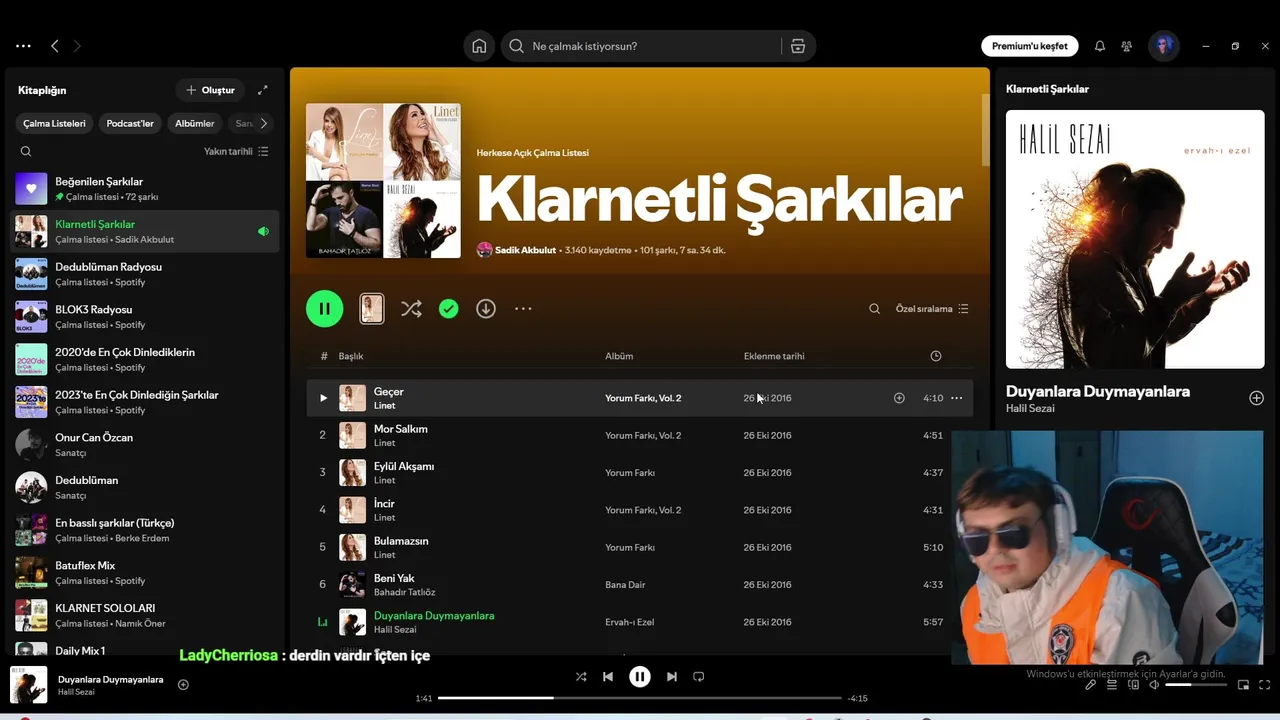Open Sadik Akbulut profile link
Viewport: 1280px width, 720px height.
tap(525, 250)
